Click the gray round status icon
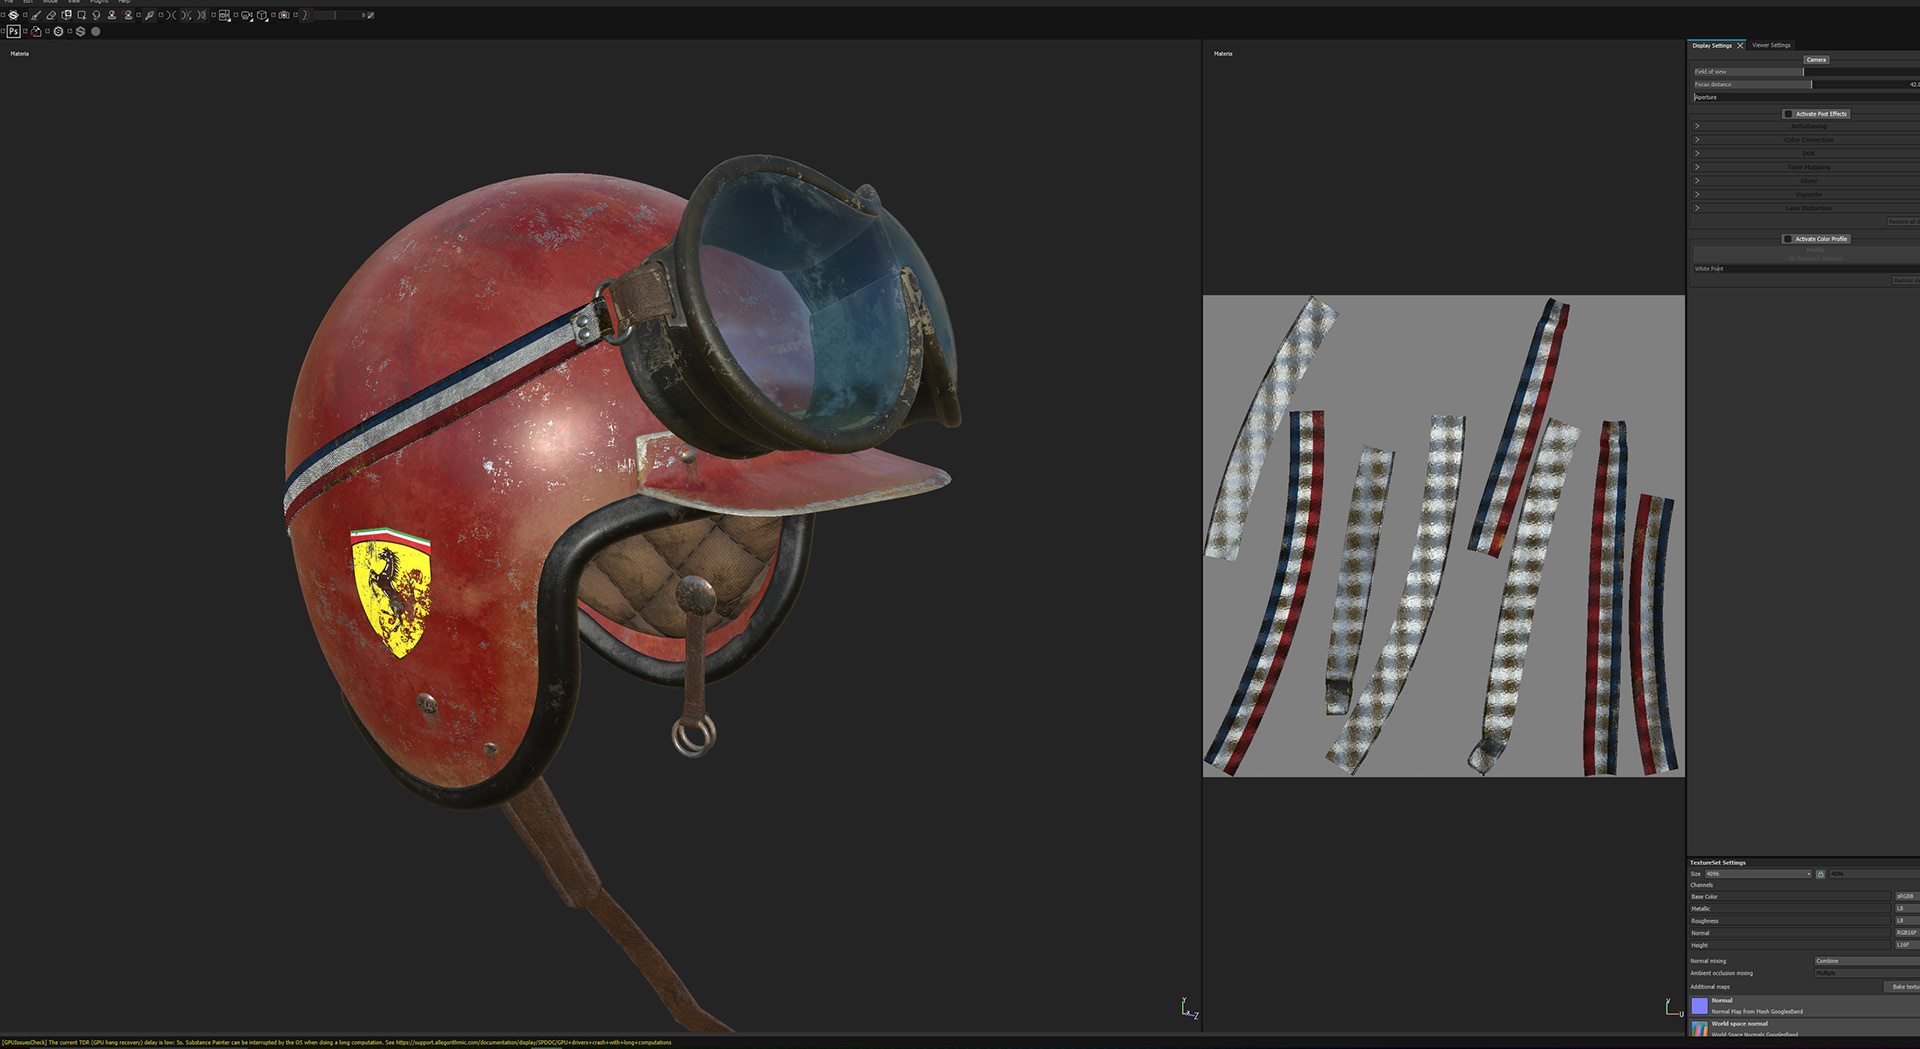This screenshot has height=1049, width=1920. (95, 31)
